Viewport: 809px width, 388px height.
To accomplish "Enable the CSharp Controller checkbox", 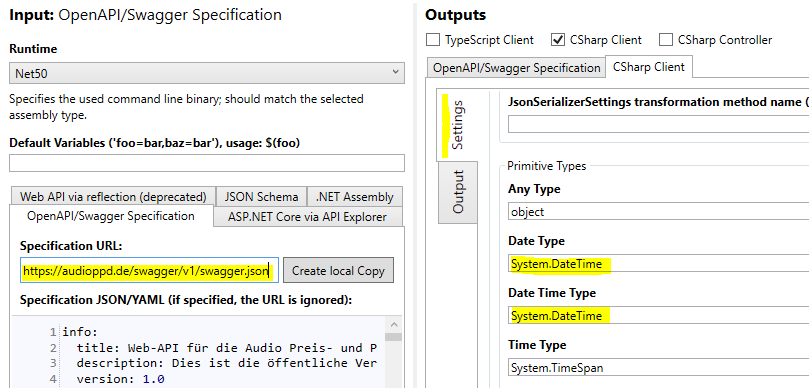I will [x=666, y=40].
